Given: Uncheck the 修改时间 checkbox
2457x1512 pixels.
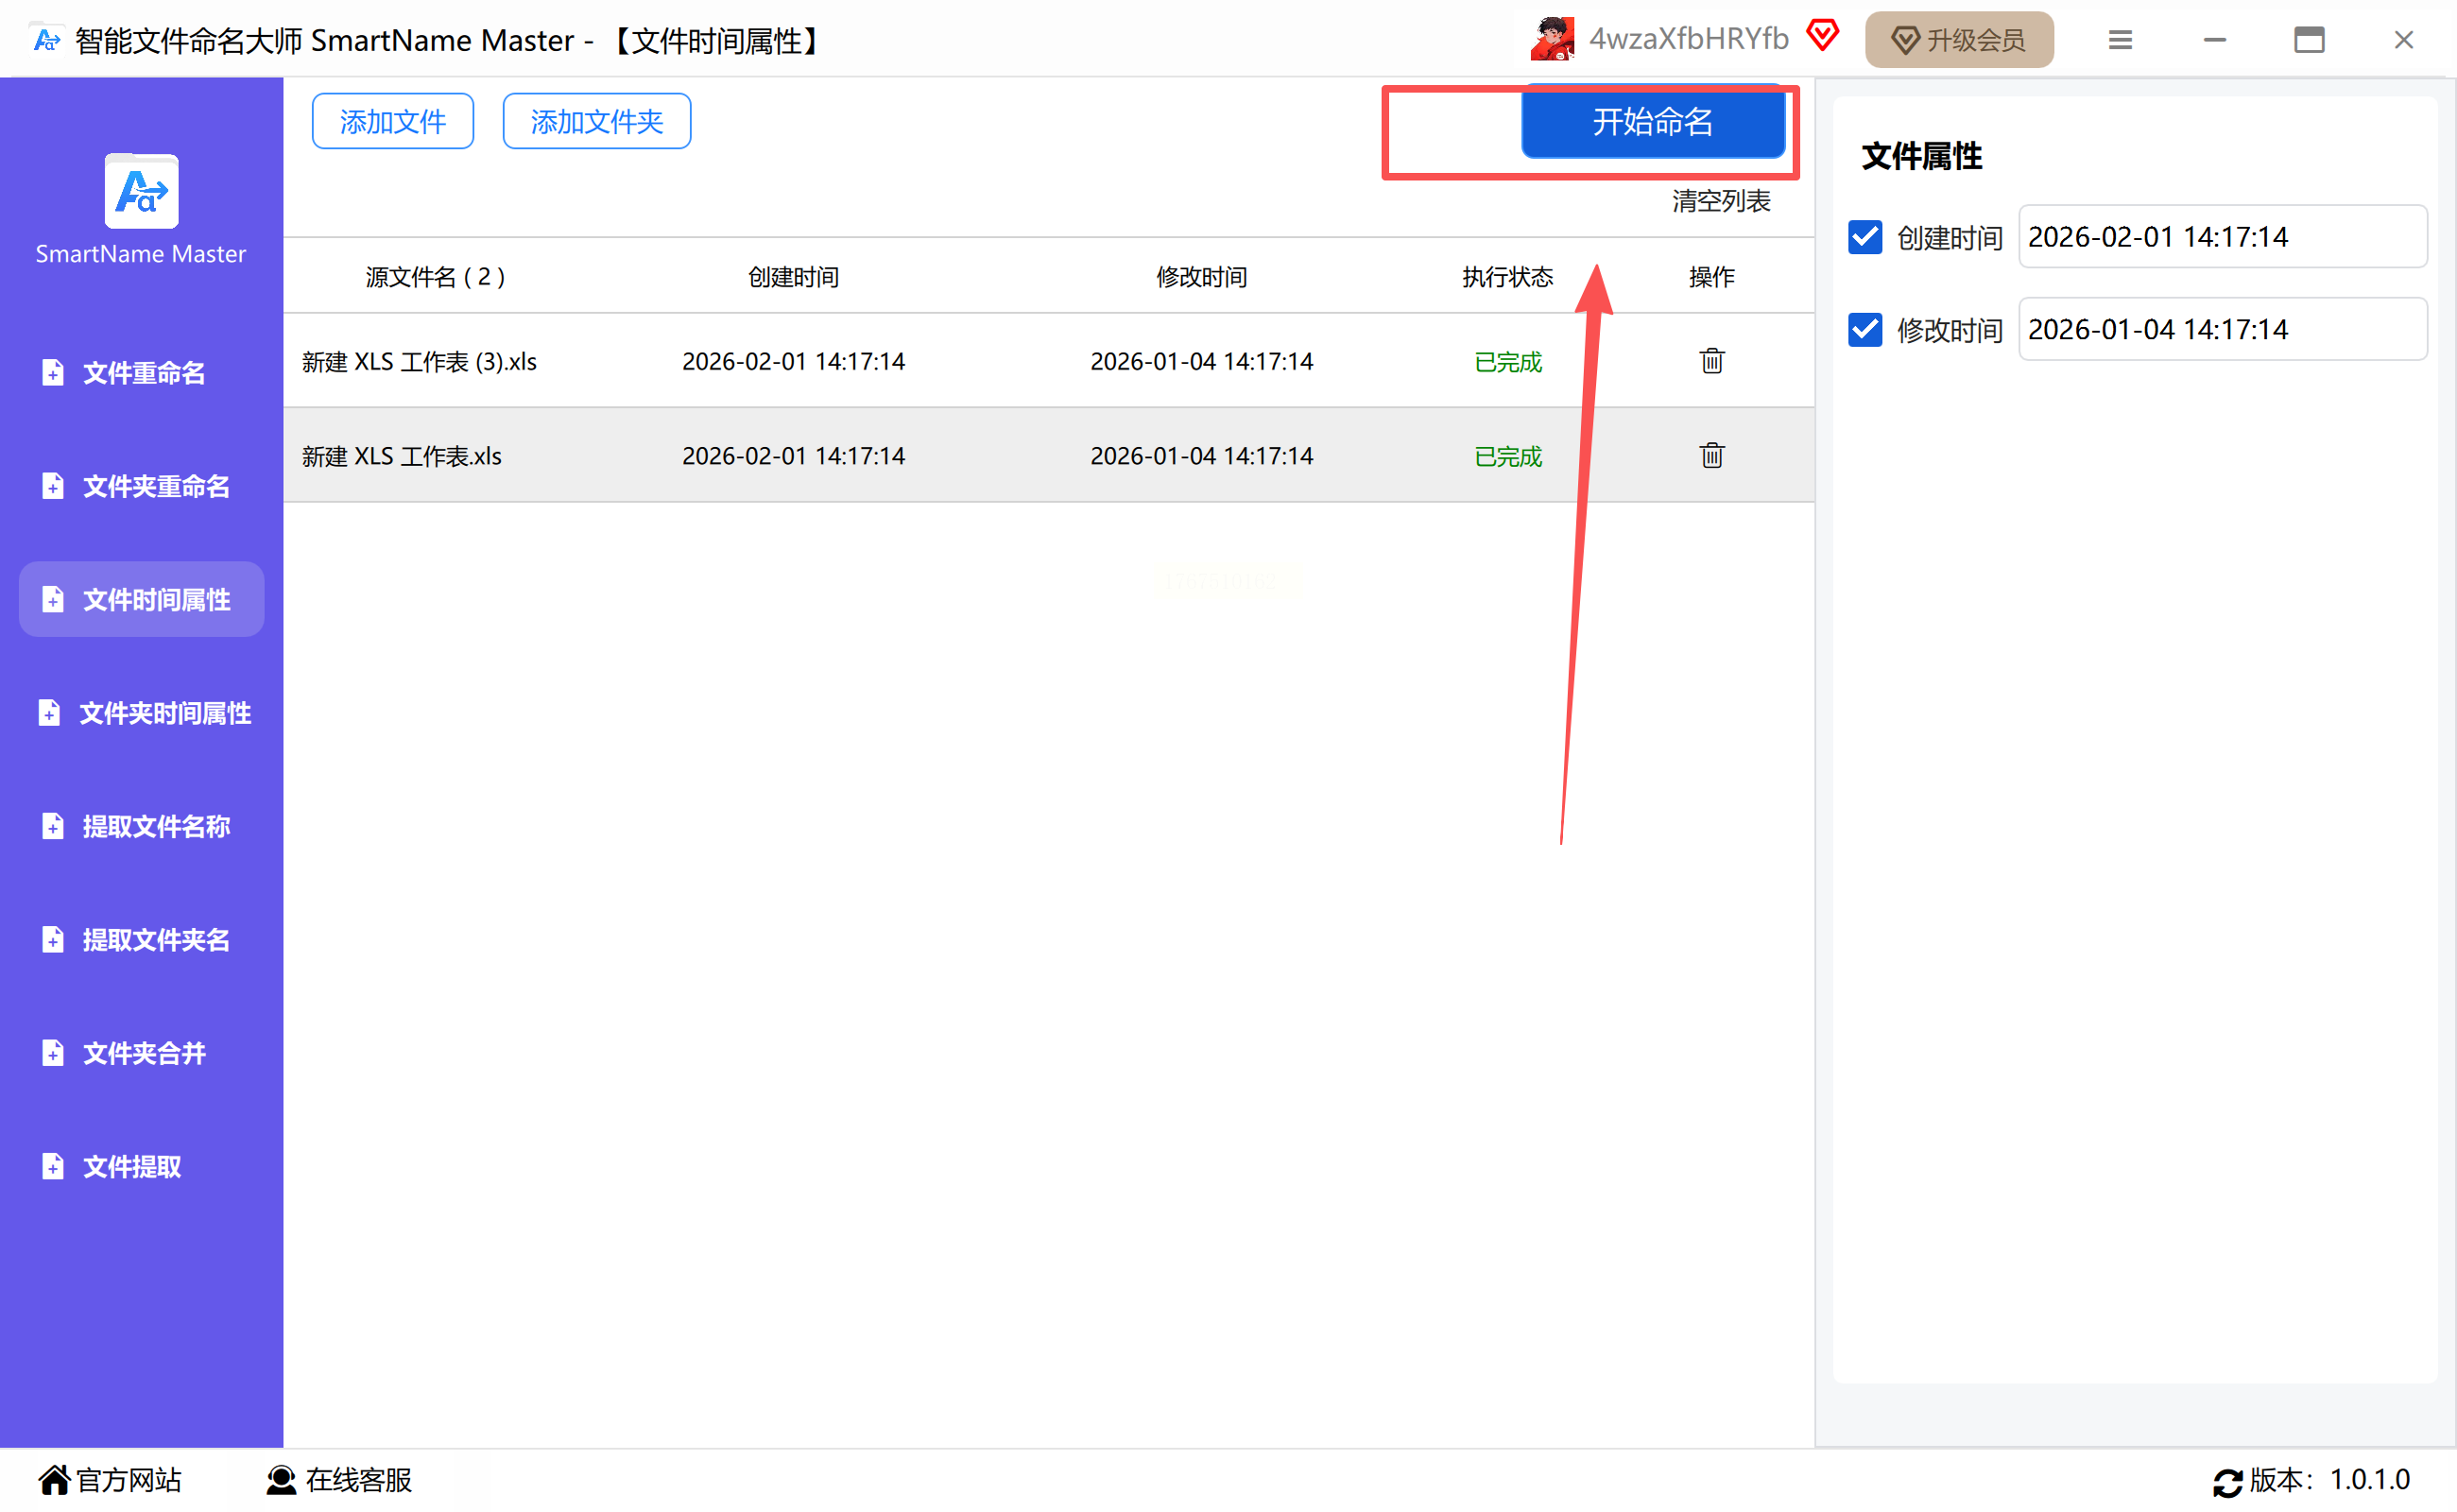Looking at the screenshot, I should 1865,330.
